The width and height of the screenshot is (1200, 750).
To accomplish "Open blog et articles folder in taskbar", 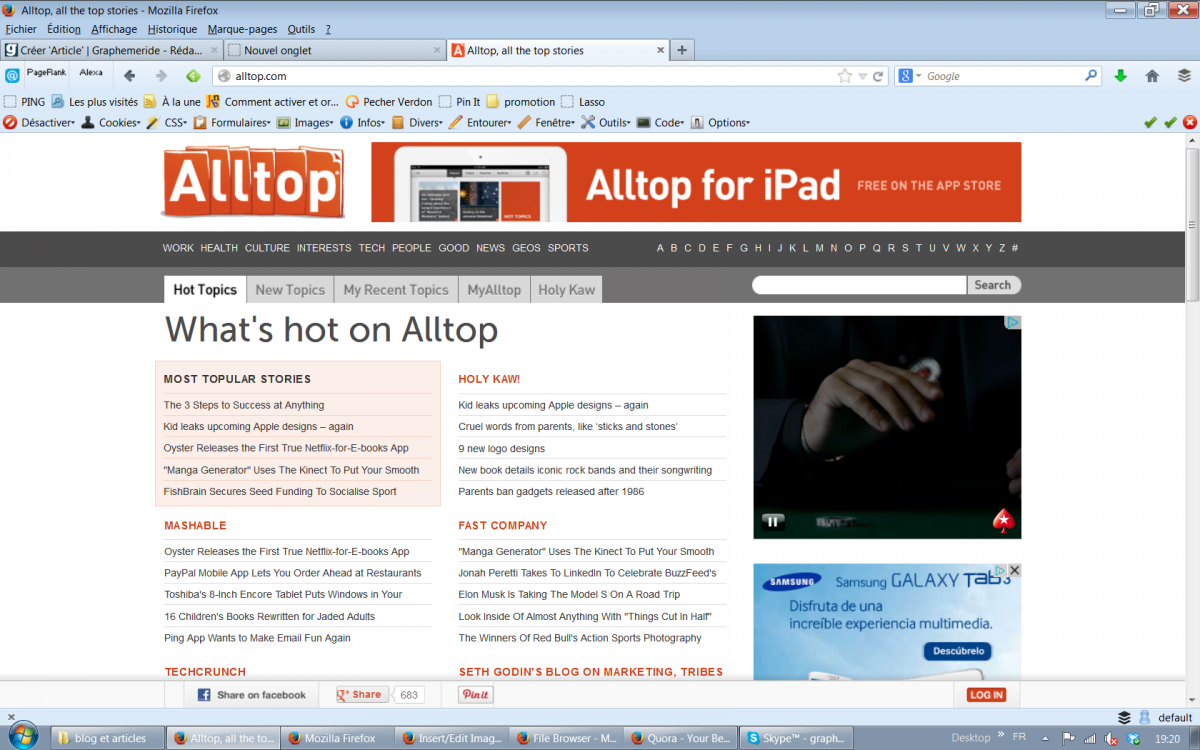I will (x=107, y=738).
